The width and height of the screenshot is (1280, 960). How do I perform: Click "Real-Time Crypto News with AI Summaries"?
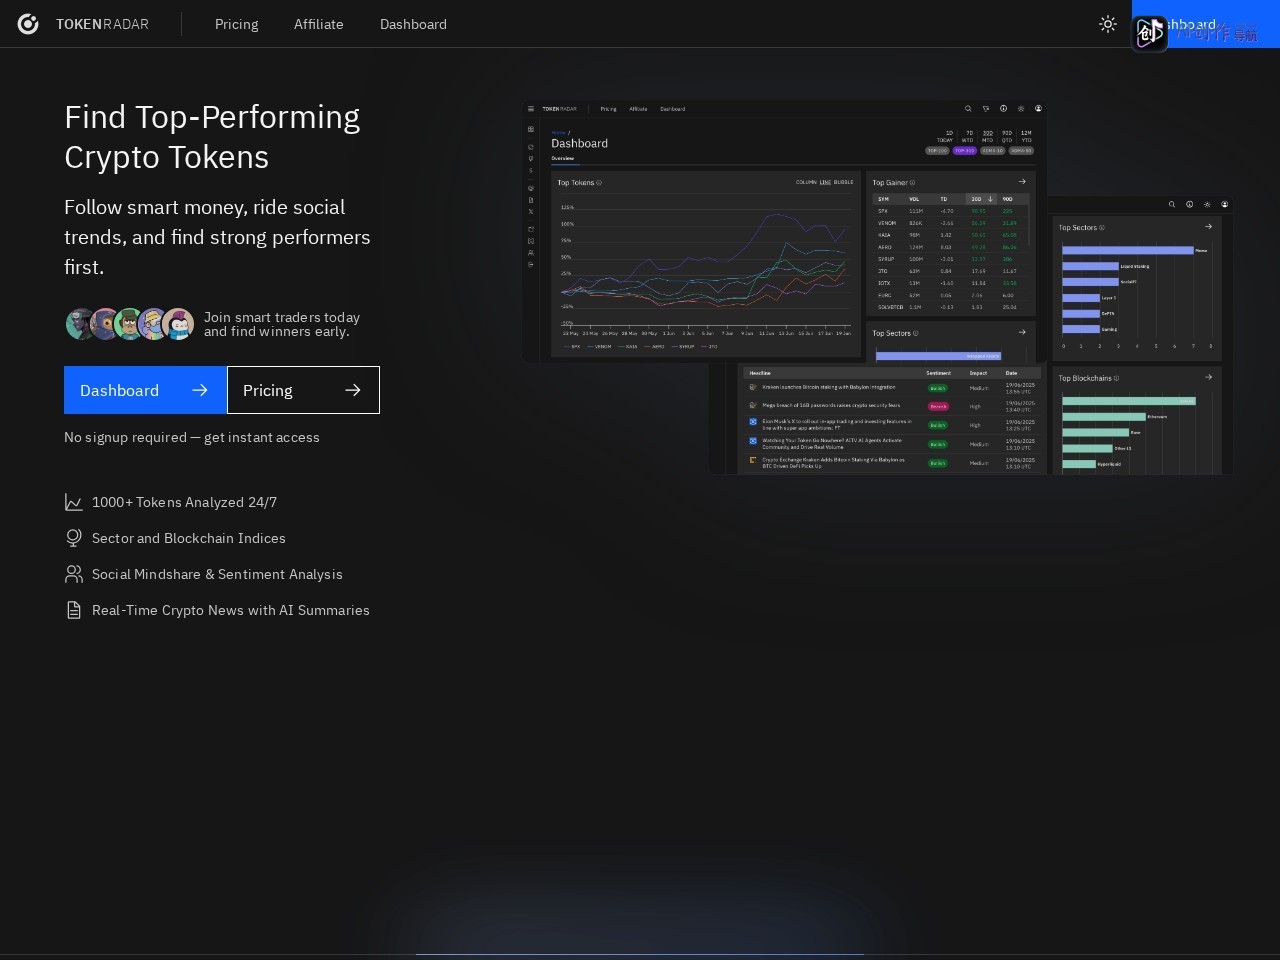(231, 610)
